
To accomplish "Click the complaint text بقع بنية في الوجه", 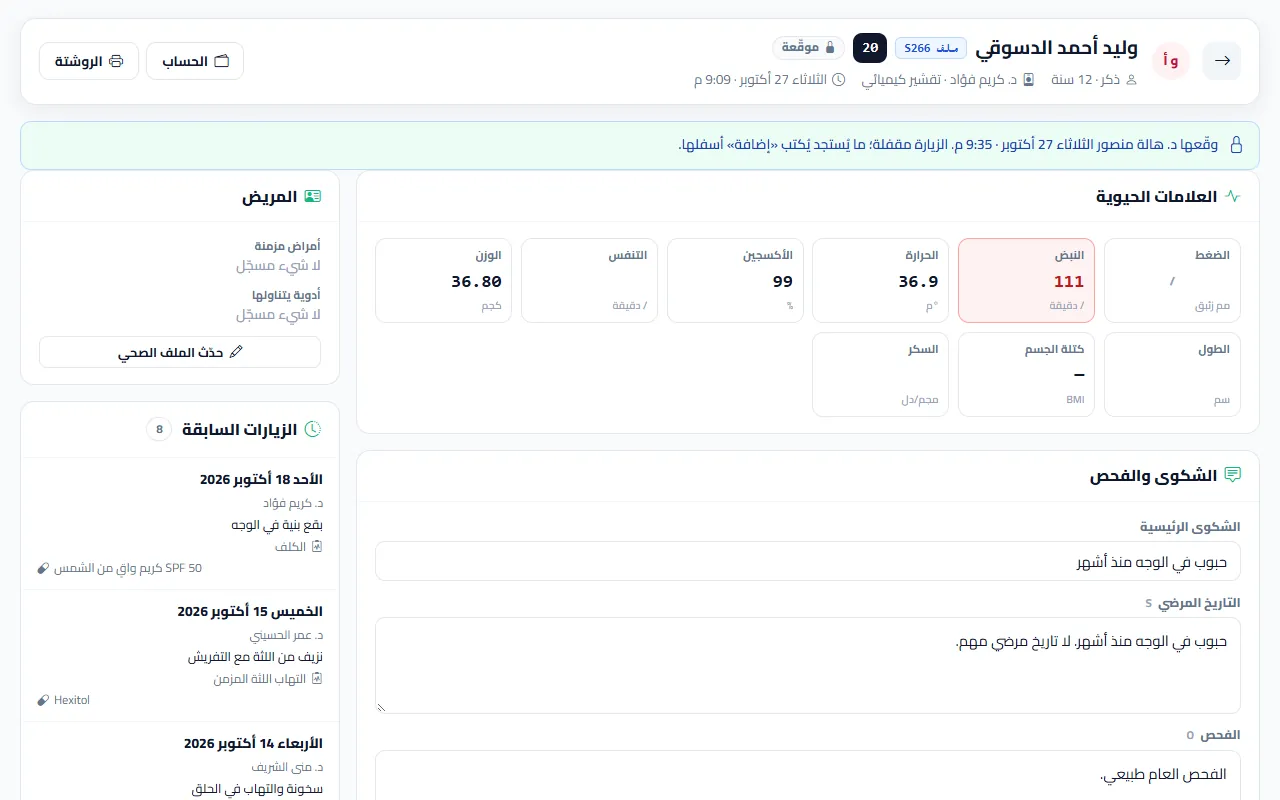I will point(277,524).
